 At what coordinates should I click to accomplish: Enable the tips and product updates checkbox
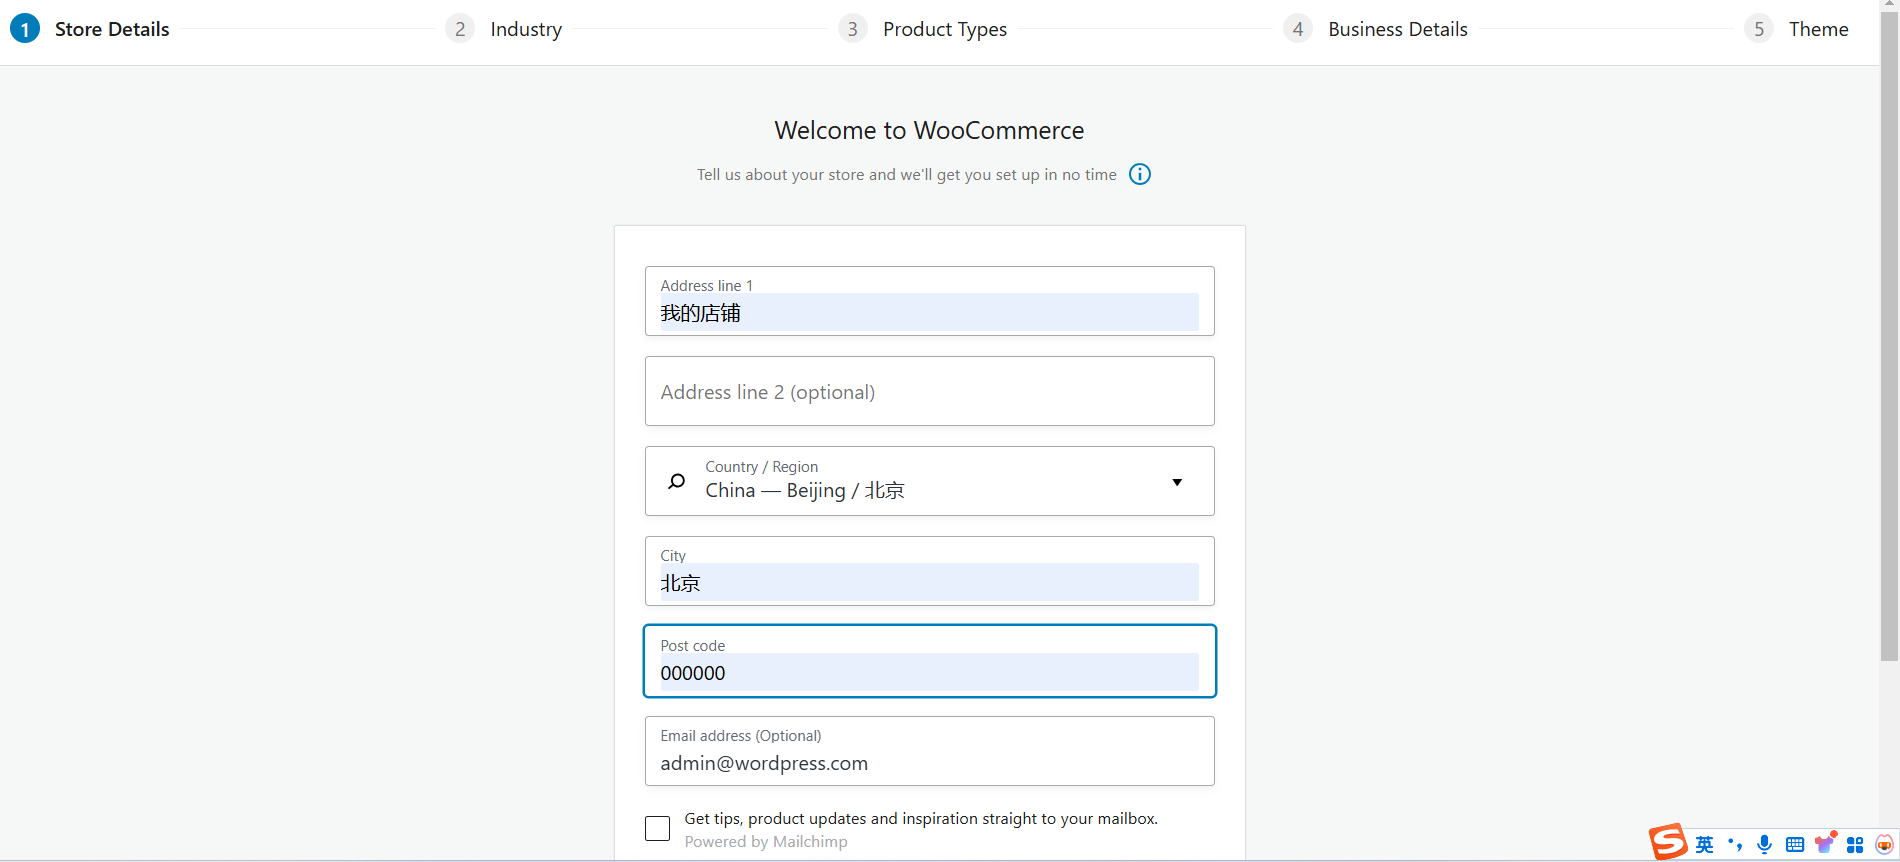pos(657,828)
